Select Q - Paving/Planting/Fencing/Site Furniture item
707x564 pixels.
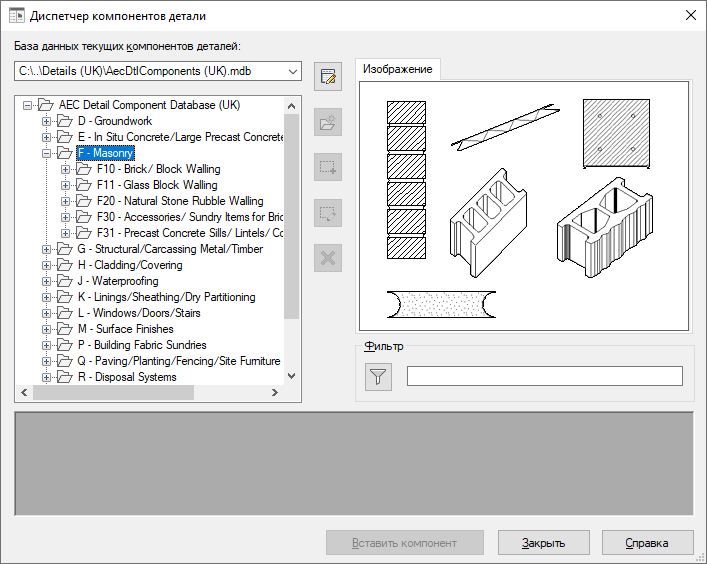(x=179, y=361)
